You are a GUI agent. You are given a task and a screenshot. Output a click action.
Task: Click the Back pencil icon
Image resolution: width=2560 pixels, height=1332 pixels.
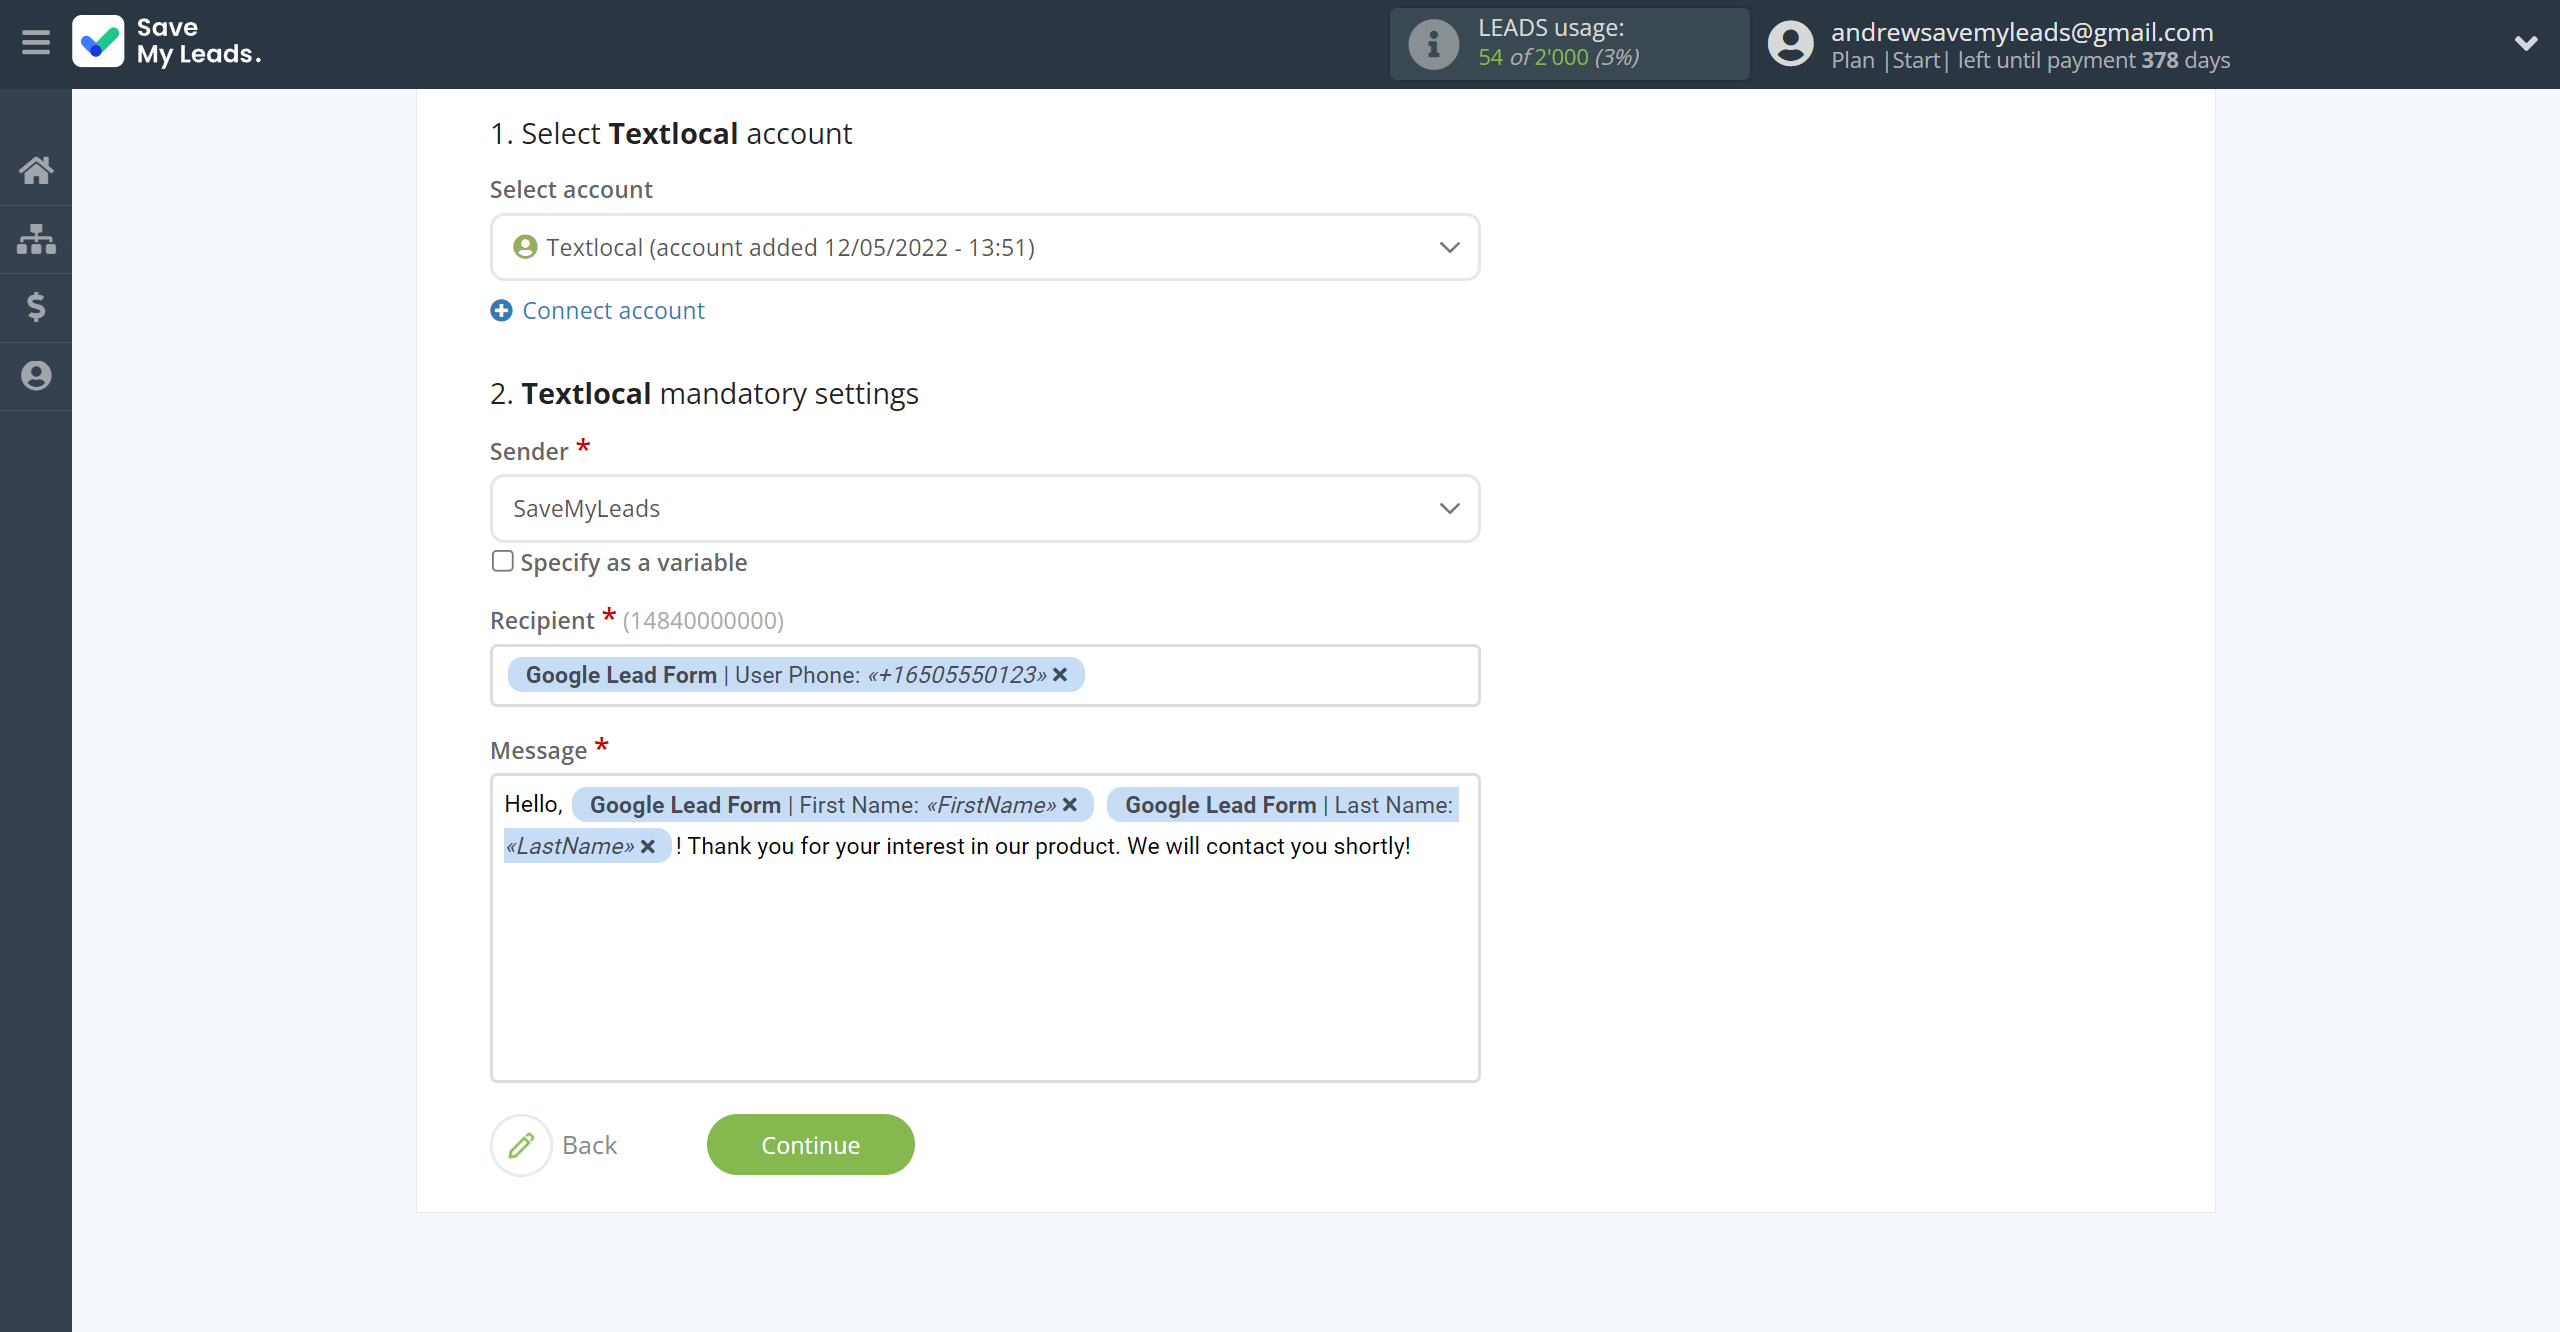pyautogui.click(x=521, y=1145)
